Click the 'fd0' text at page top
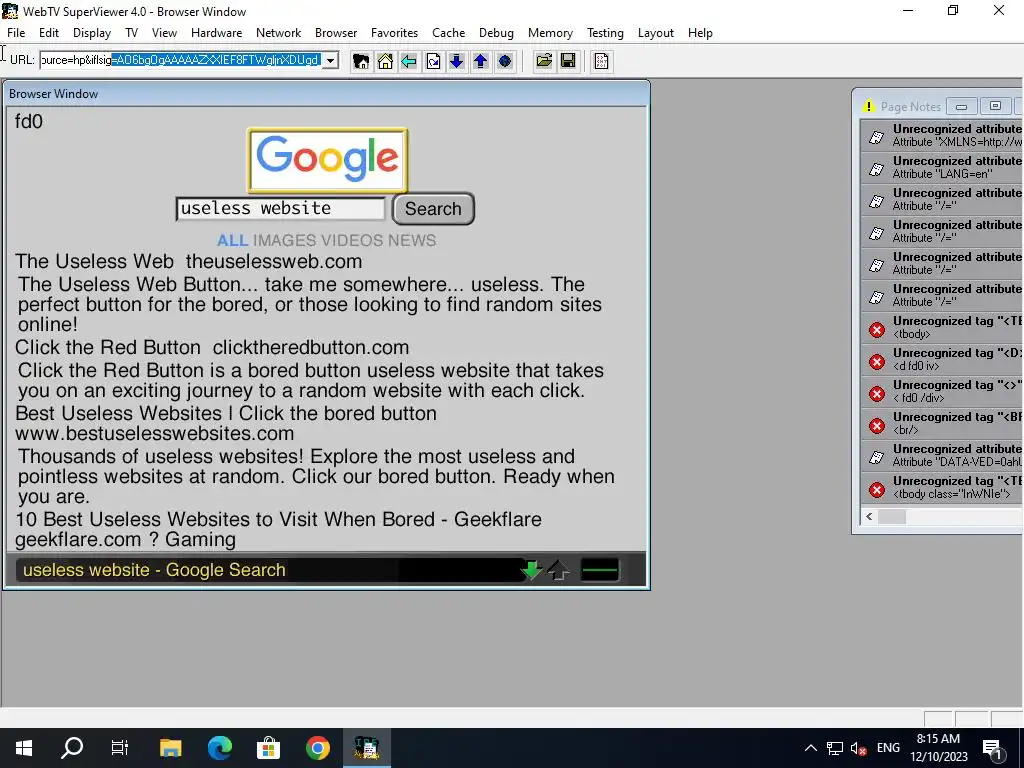 pyautogui.click(x=29, y=121)
